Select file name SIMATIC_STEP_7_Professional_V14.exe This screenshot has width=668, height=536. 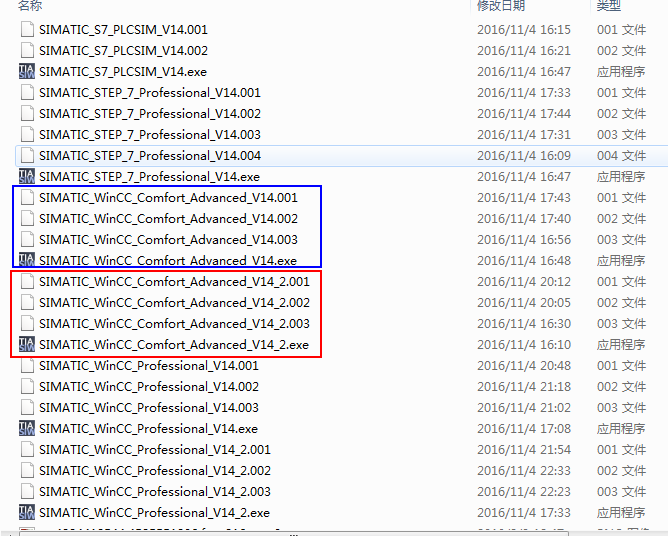click(150, 177)
